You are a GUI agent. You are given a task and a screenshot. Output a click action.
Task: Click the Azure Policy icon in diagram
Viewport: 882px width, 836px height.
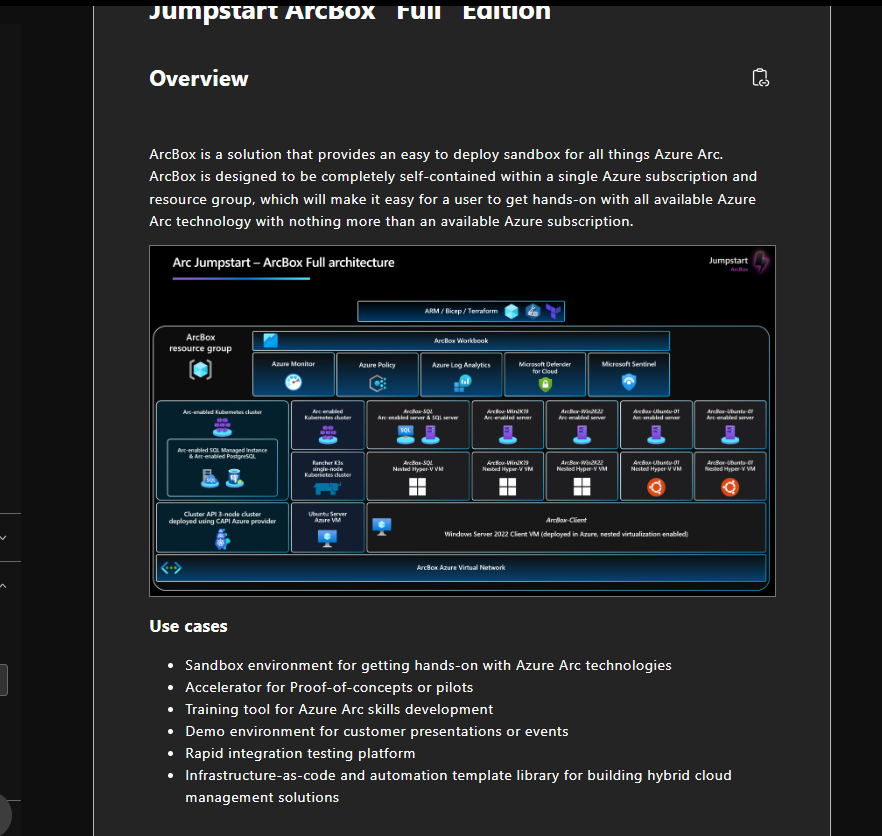(378, 383)
